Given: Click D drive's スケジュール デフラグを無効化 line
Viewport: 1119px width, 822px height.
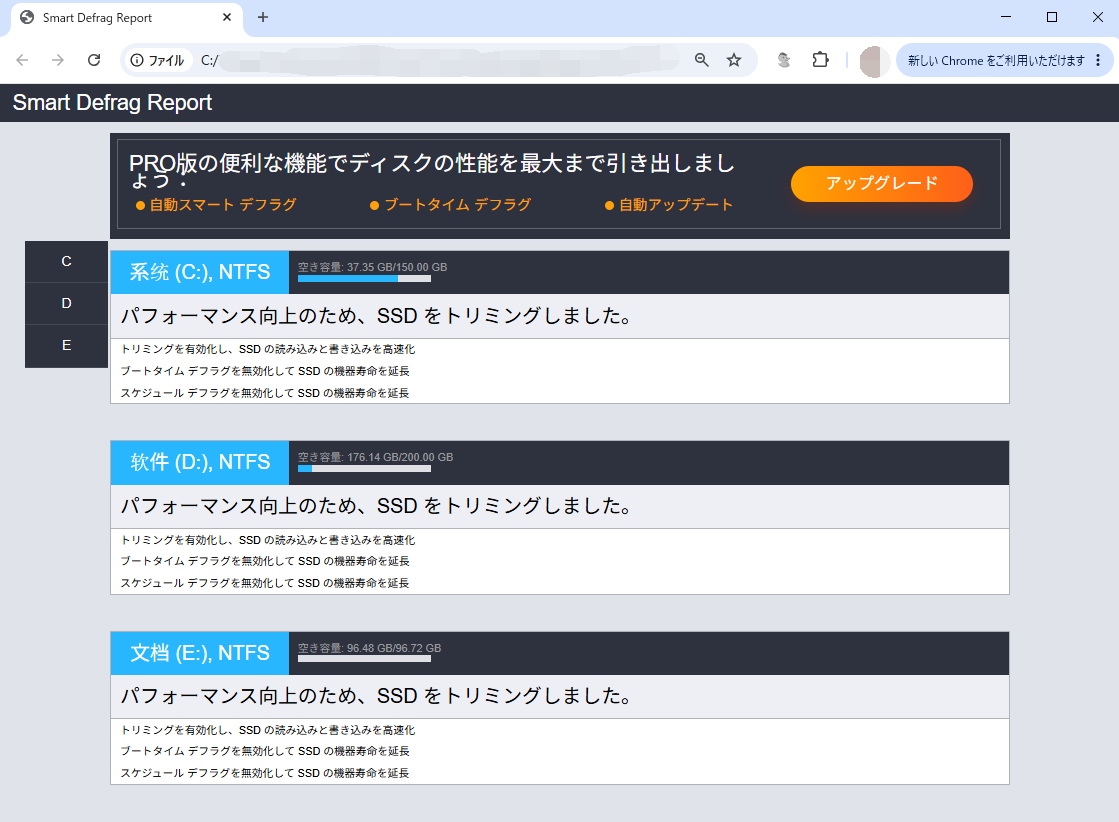Looking at the screenshot, I should 265,584.
